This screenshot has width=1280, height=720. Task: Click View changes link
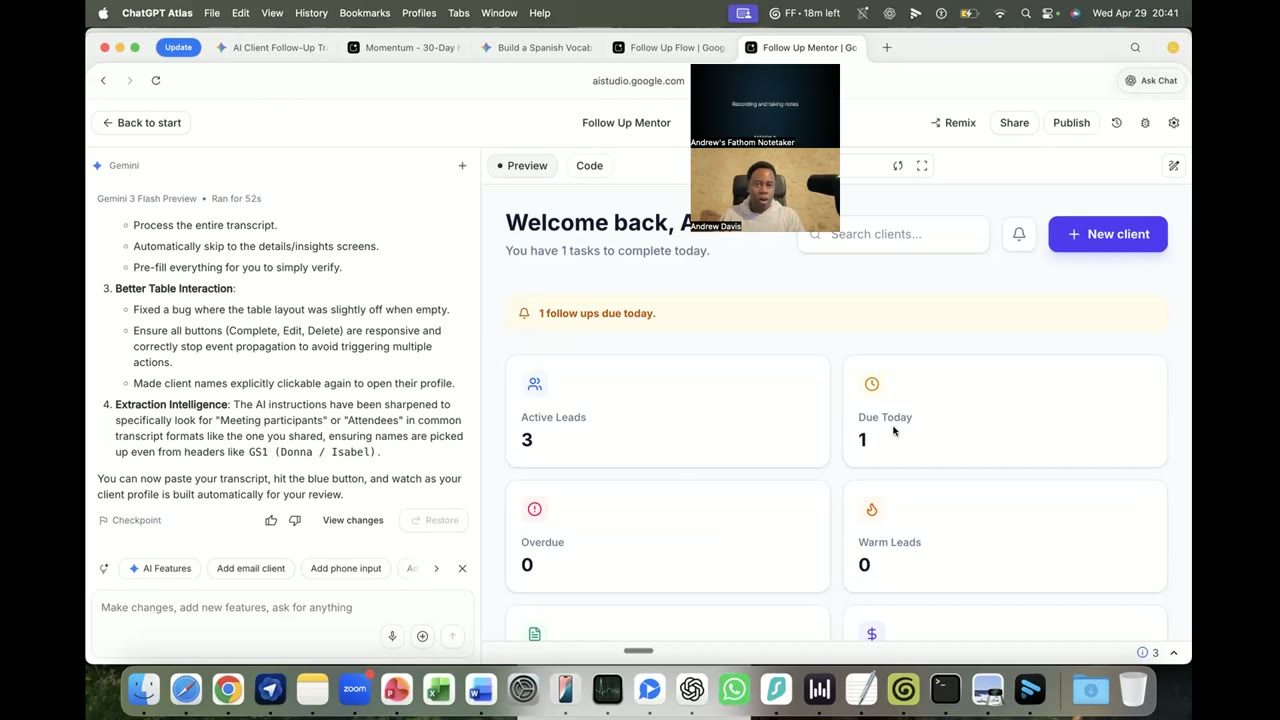353,520
